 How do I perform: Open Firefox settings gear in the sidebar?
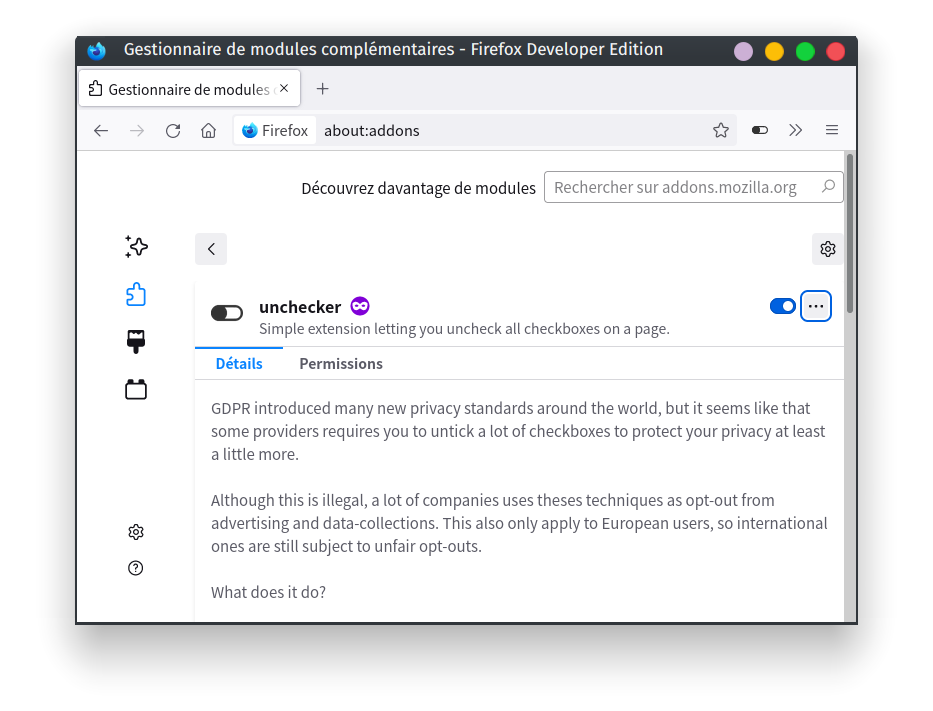[136, 532]
